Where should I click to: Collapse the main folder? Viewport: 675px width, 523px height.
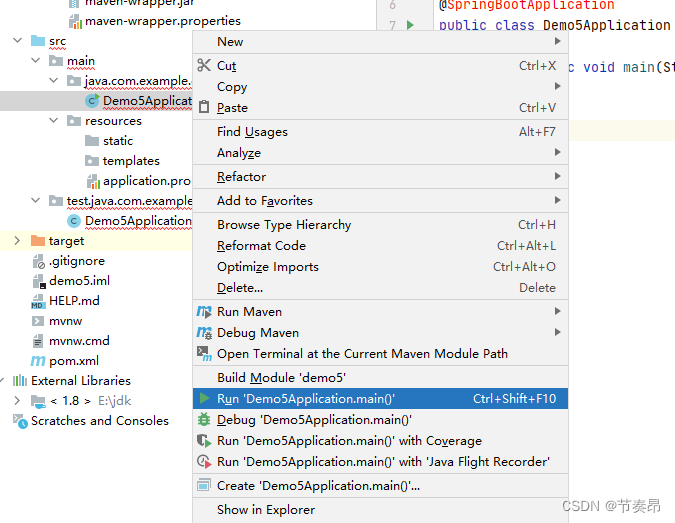pyautogui.click(x=36, y=60)
